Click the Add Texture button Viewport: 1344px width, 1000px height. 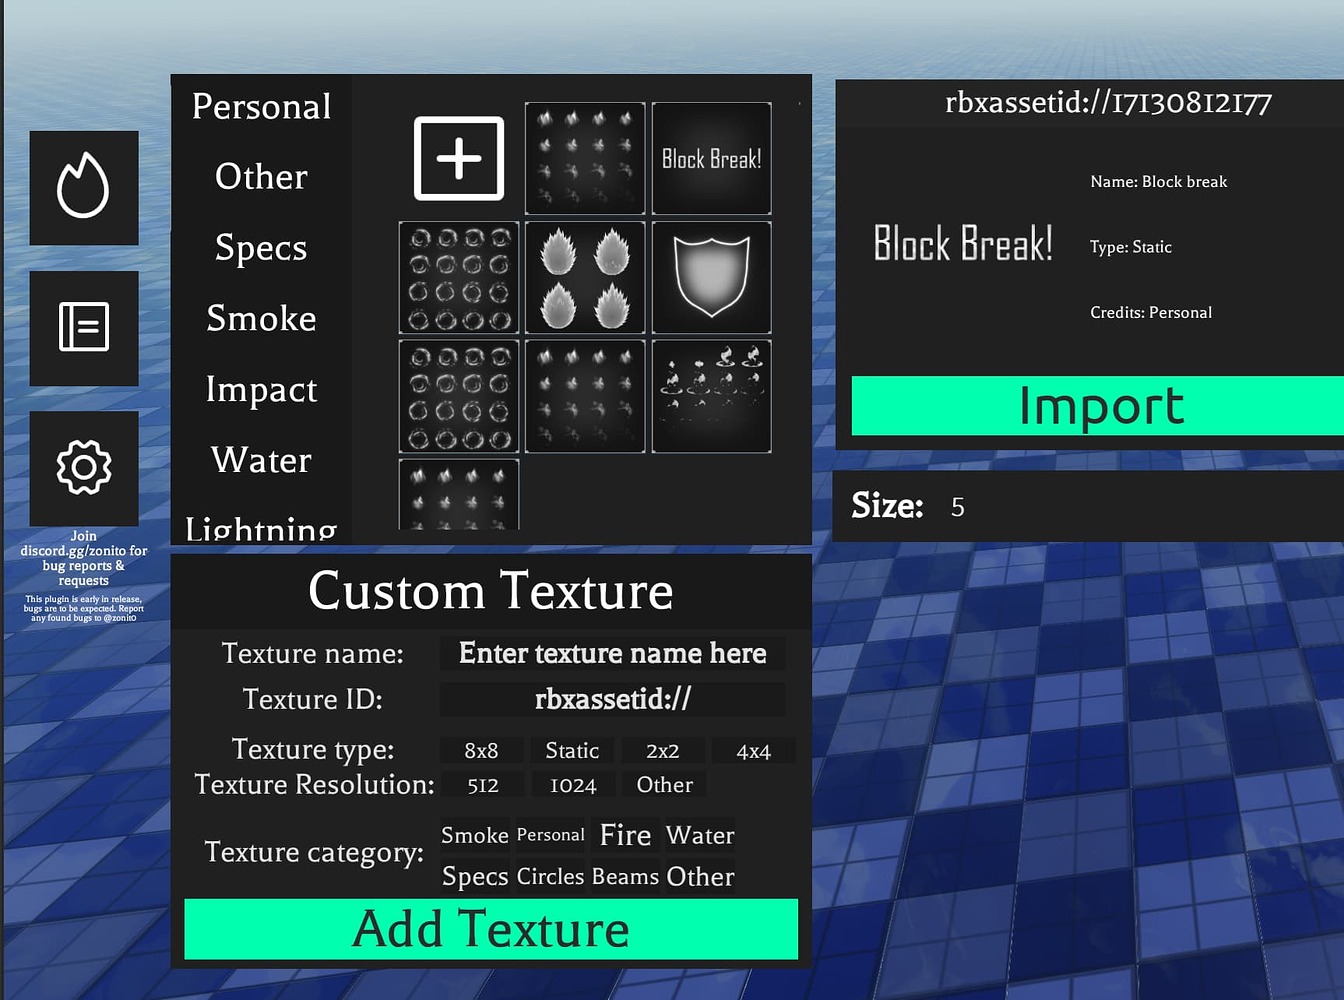490,929
